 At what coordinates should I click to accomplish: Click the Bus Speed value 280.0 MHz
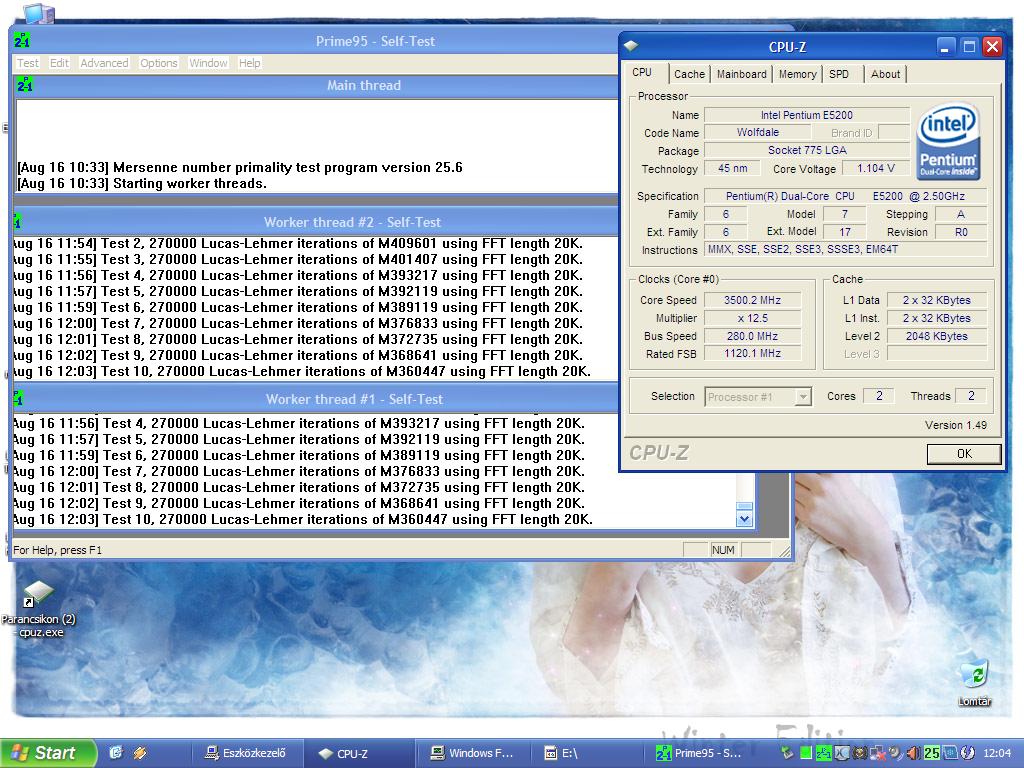pos(752,336)
